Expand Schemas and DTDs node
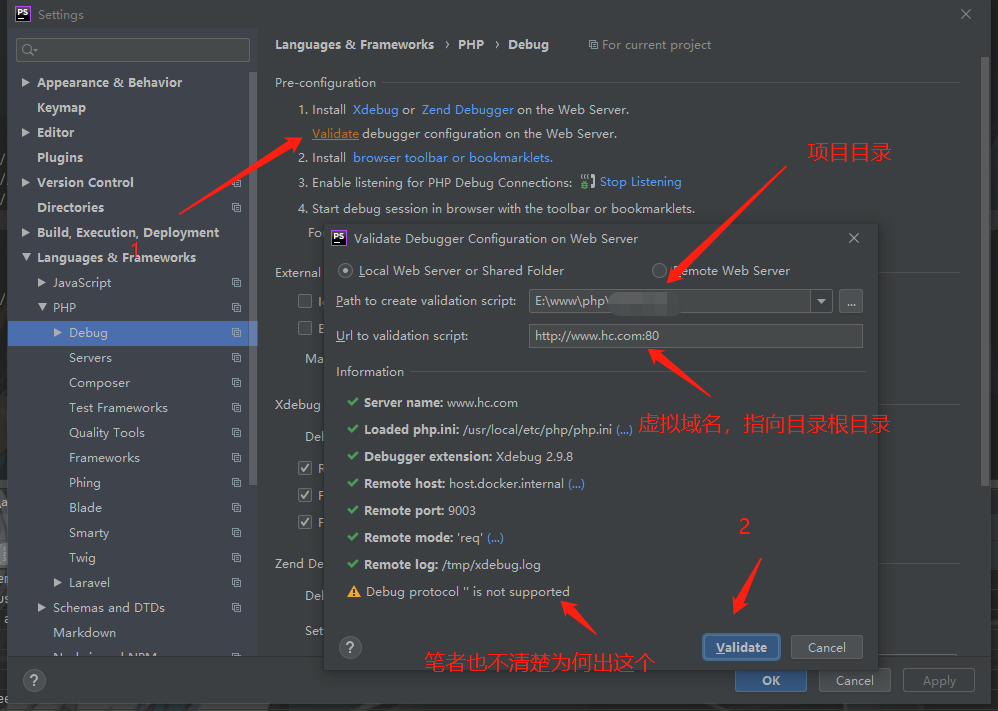This screenshot has width=998, height=711. pos(41,607)
